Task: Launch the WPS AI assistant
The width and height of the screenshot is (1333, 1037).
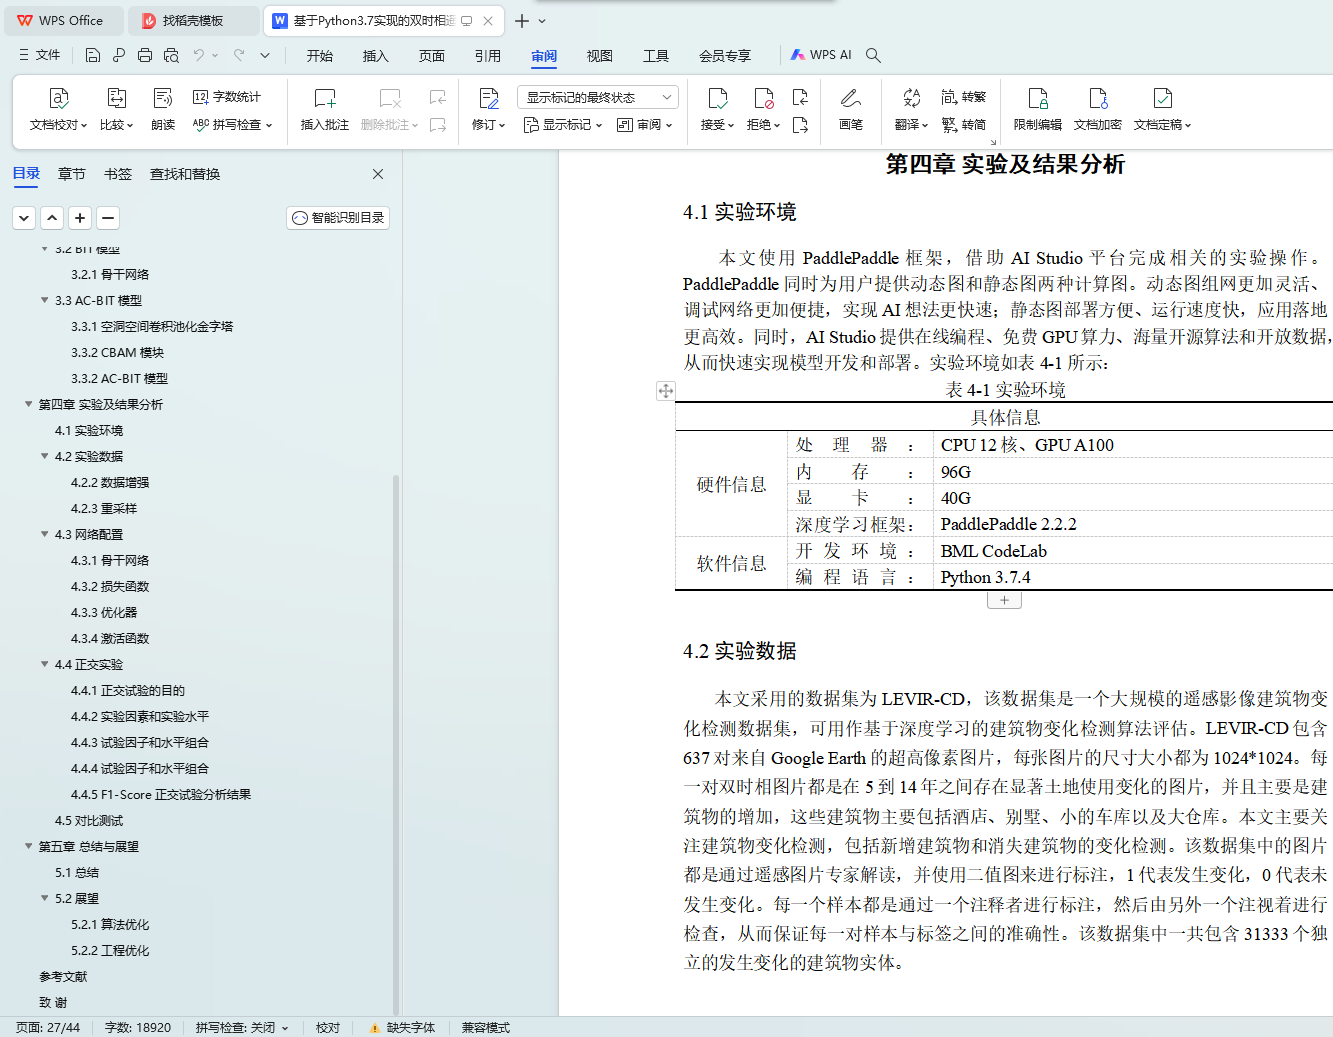Action: (821, 55)
